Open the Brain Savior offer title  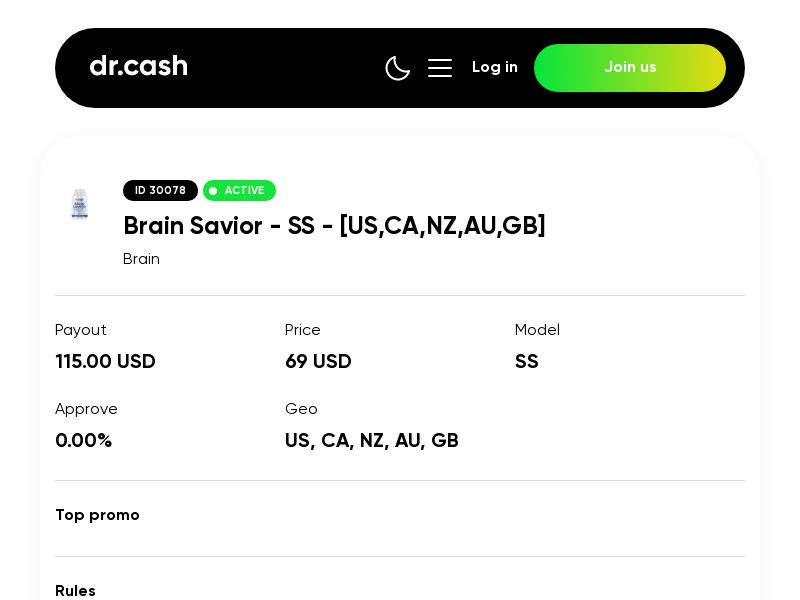pos(334,226)
